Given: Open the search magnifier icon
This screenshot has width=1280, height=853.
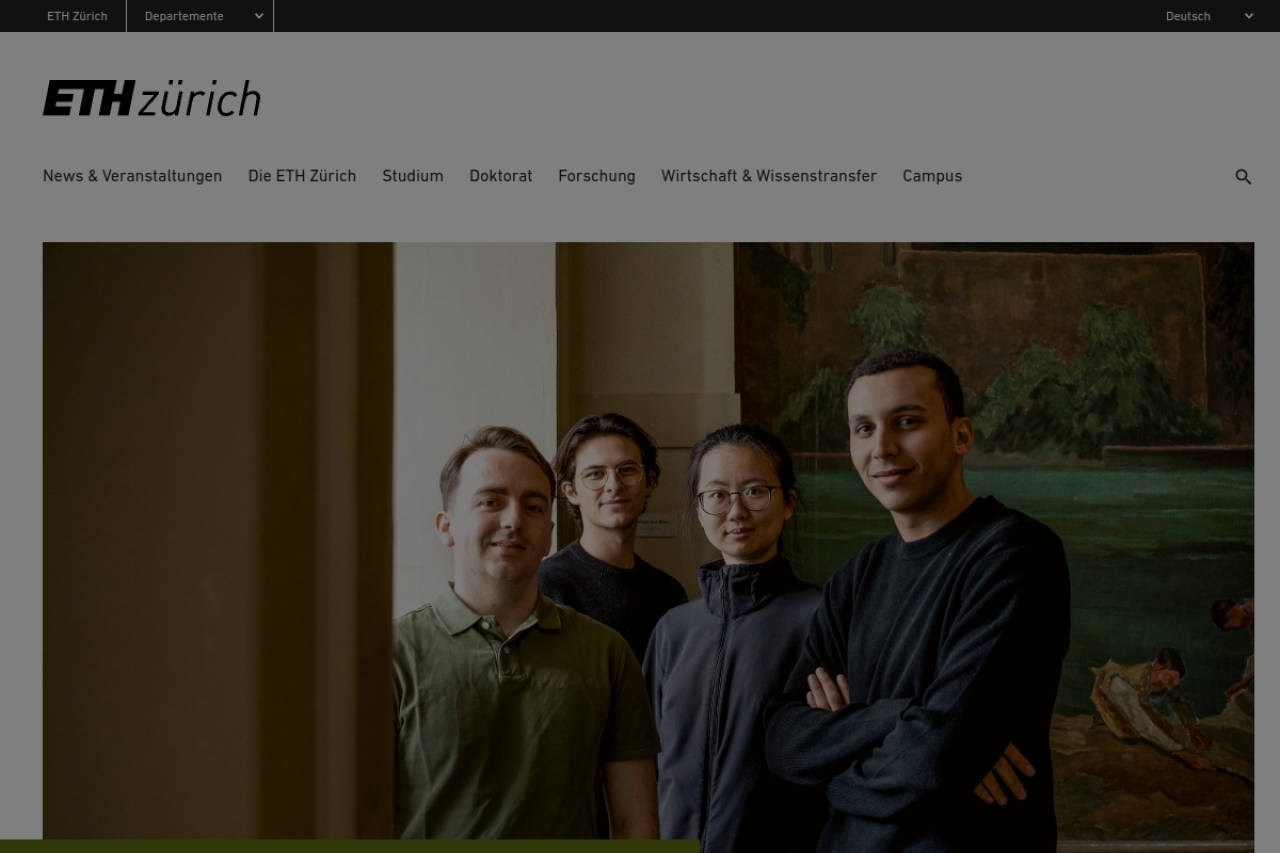Looking at the screenshot, I should coord(1243,177).
